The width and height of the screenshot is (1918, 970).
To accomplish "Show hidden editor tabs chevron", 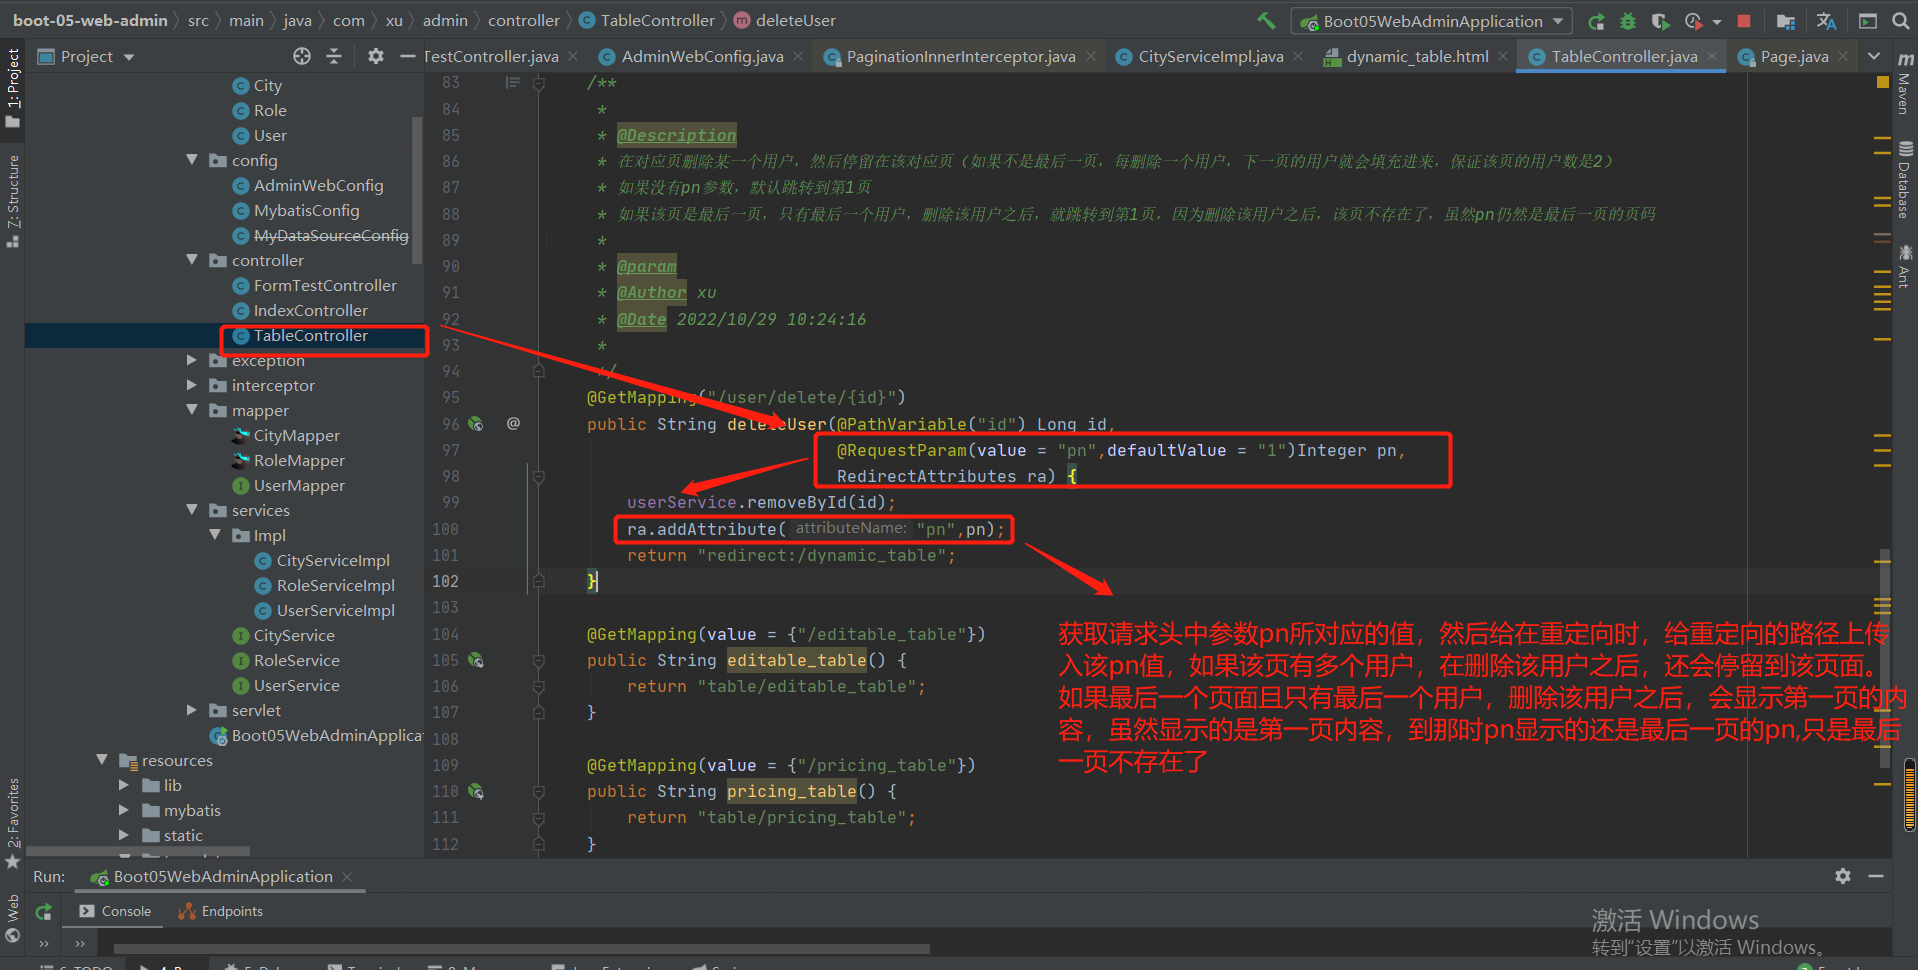I will point(1874,57).
